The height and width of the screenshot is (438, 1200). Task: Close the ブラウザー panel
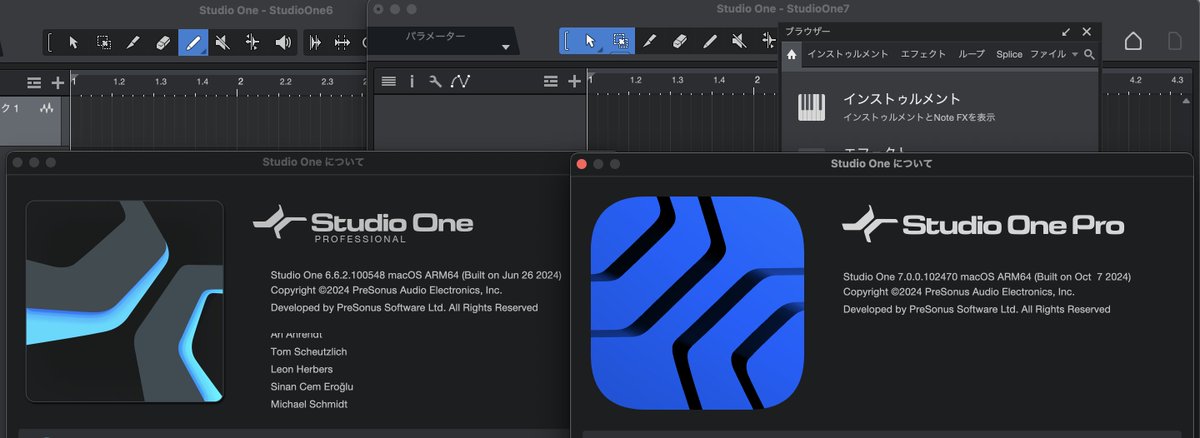click(x=1087, y=32)
